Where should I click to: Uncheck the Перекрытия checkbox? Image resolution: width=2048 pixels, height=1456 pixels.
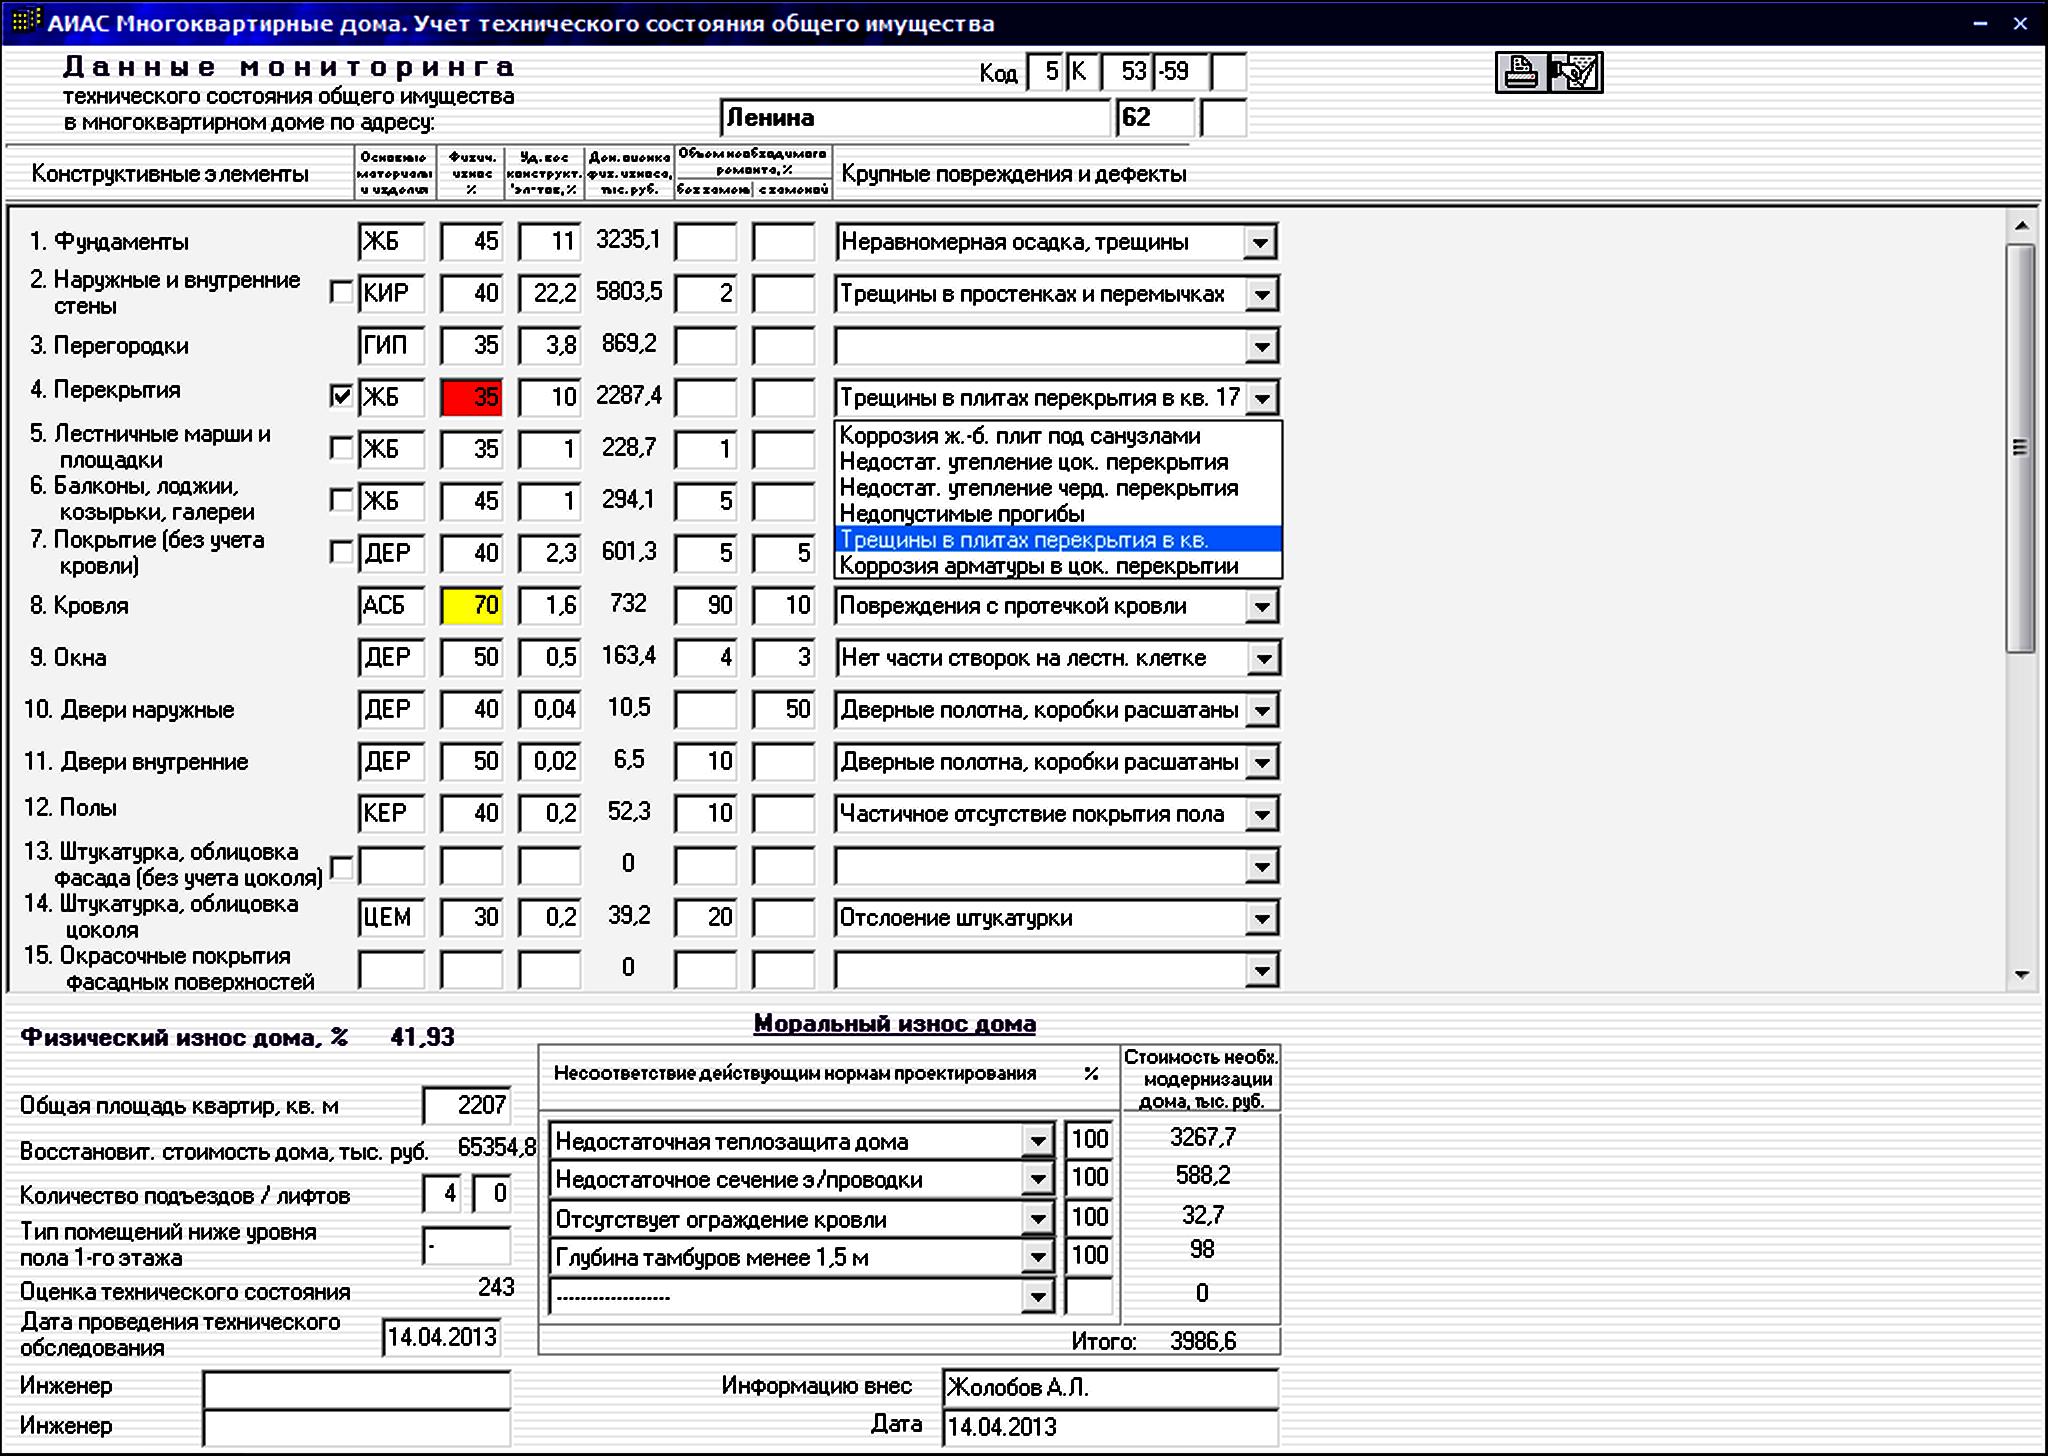[341, 396]
